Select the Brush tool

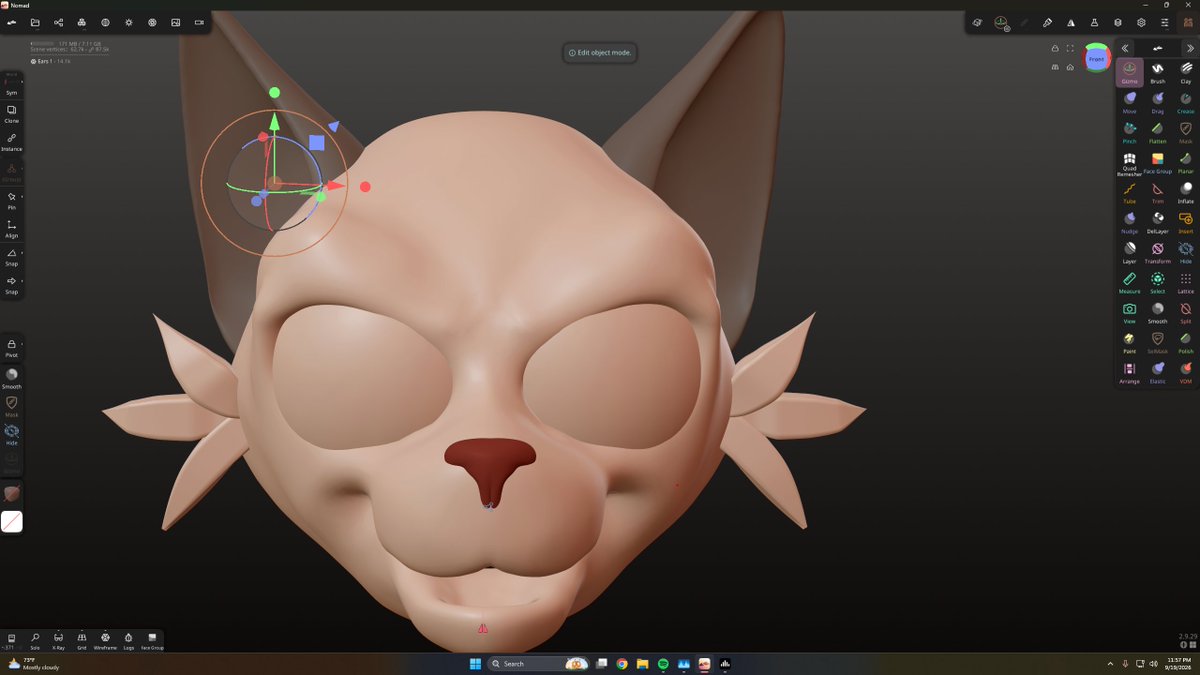(x=1157, y=72)
